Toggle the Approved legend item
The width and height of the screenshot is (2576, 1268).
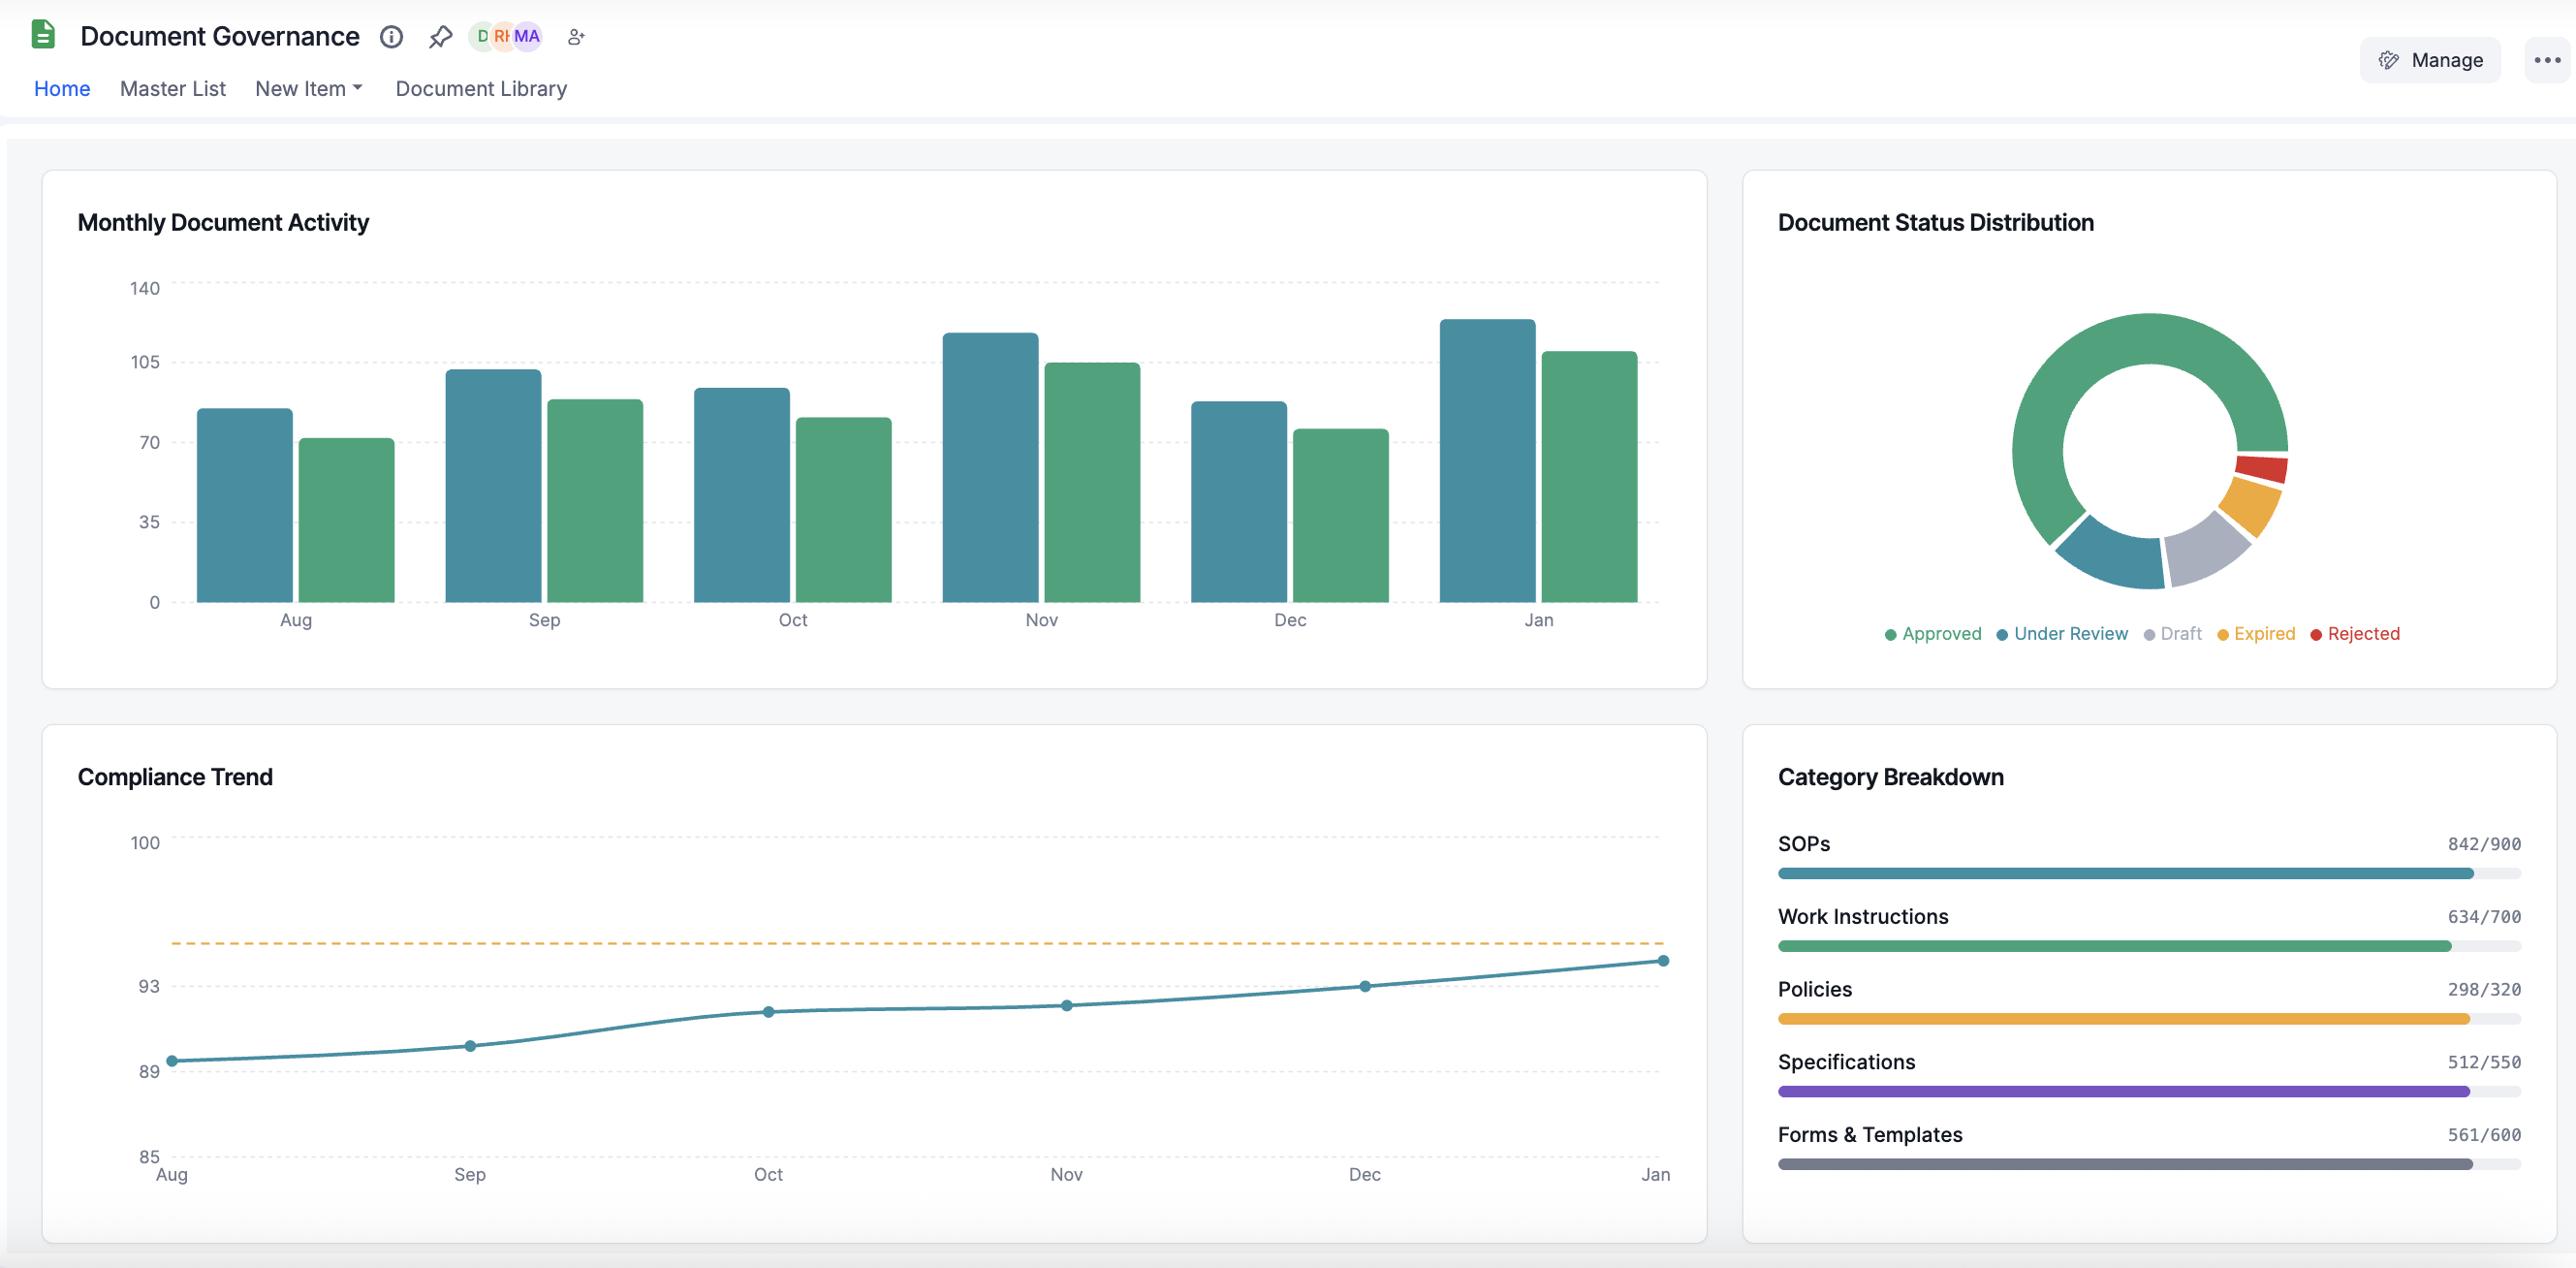click(1932, 634)
